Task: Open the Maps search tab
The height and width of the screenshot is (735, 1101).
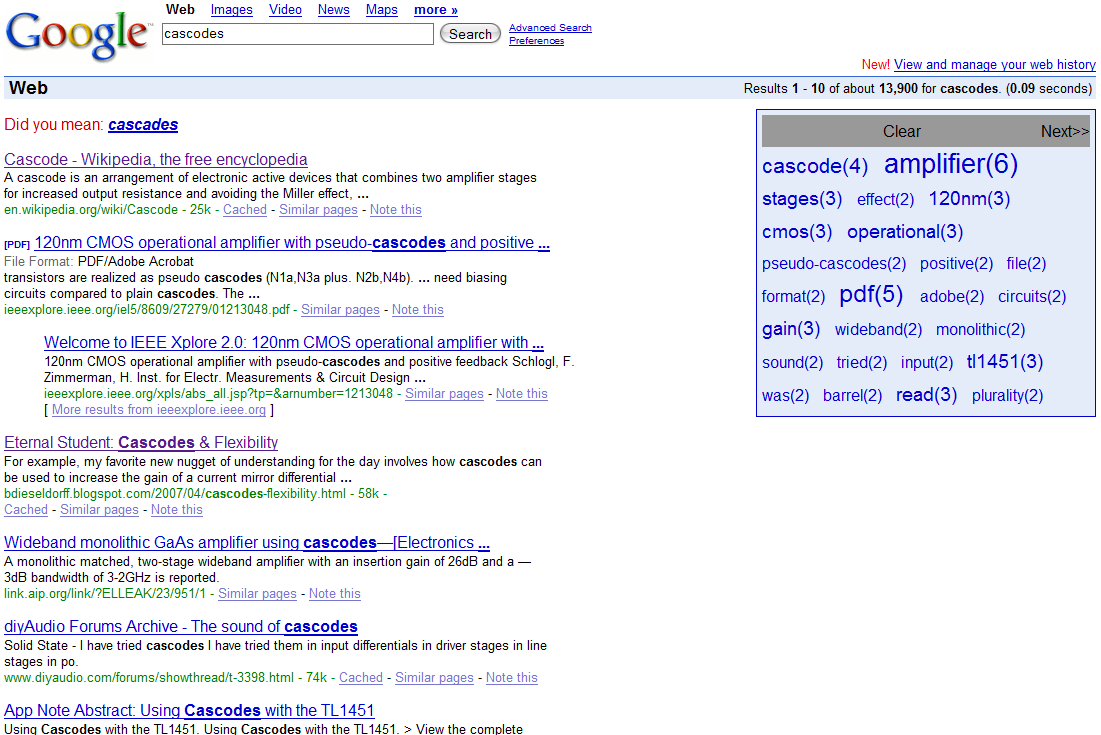Action: 381,10
